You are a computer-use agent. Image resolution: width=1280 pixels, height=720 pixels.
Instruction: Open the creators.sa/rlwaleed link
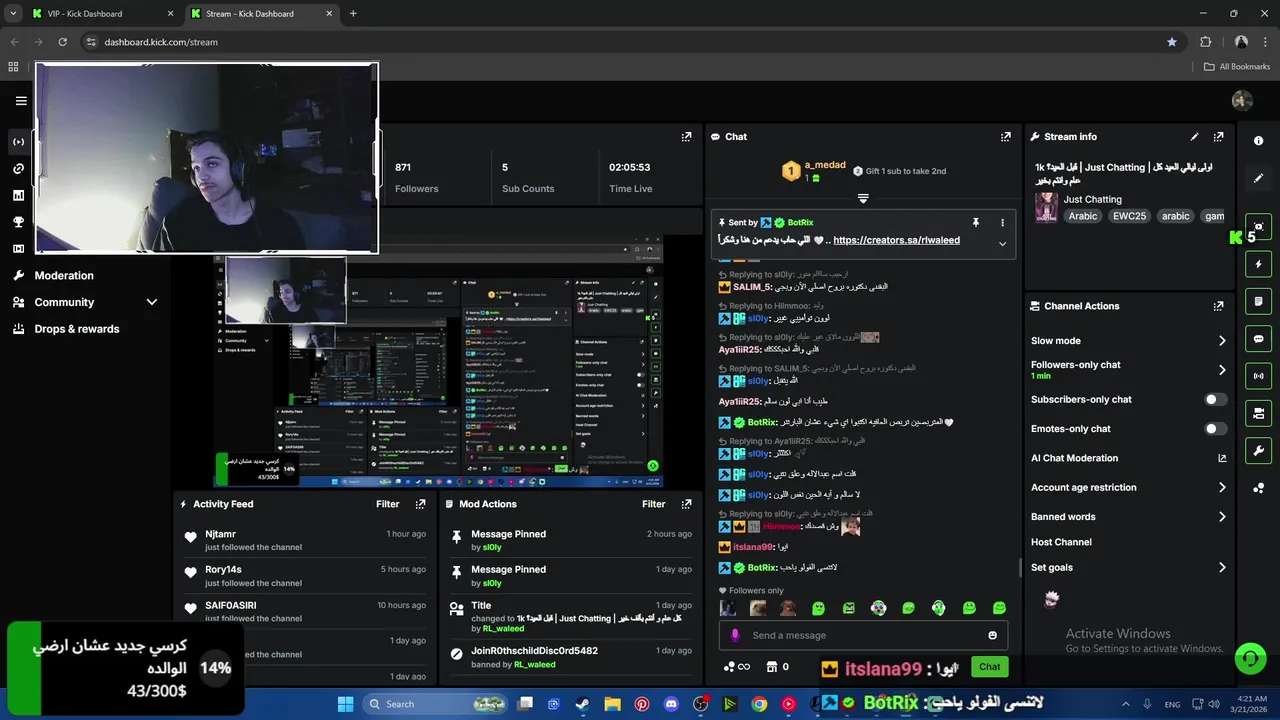coord(896,241)
